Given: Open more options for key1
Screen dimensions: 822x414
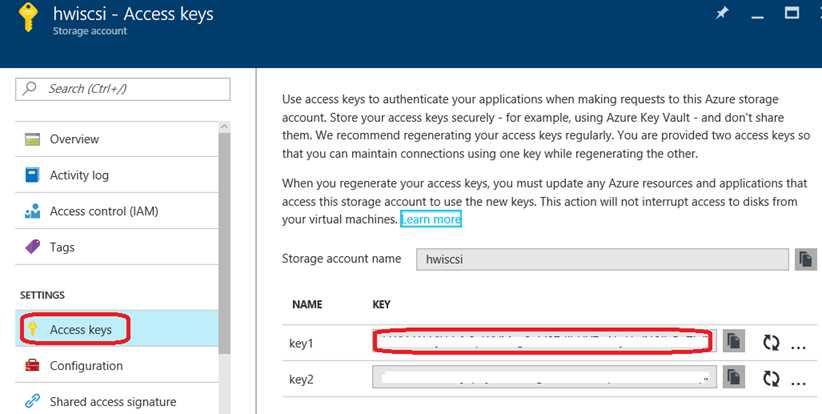Looking at the screenshot, I should coord(798,347).
